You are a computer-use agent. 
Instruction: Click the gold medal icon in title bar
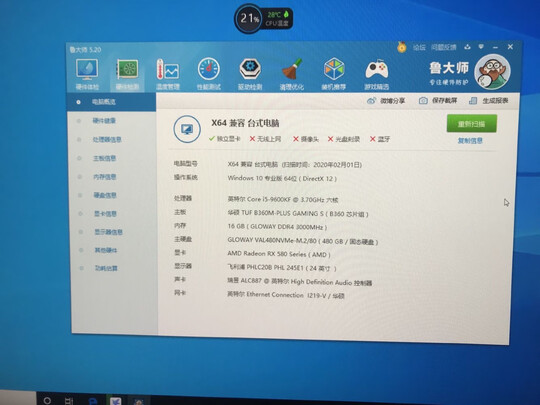pos(402,47)
